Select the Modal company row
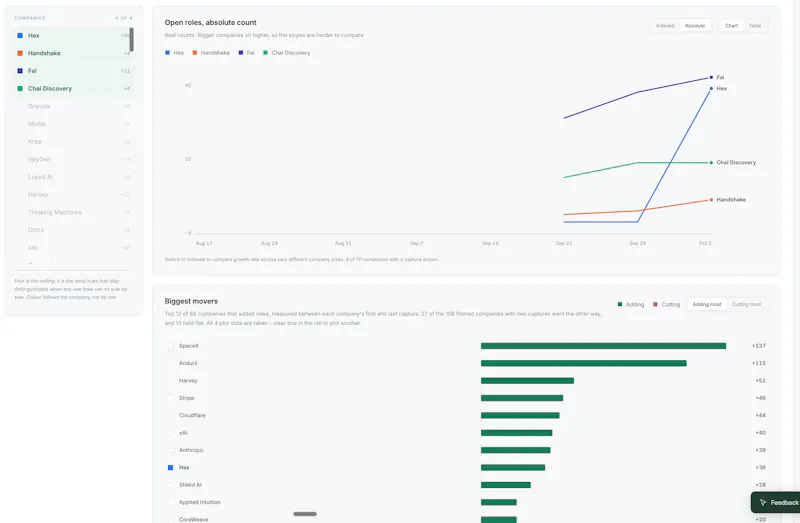Viewport: 800px width, 523px height. pyautogui.click(x=73, y=124)
